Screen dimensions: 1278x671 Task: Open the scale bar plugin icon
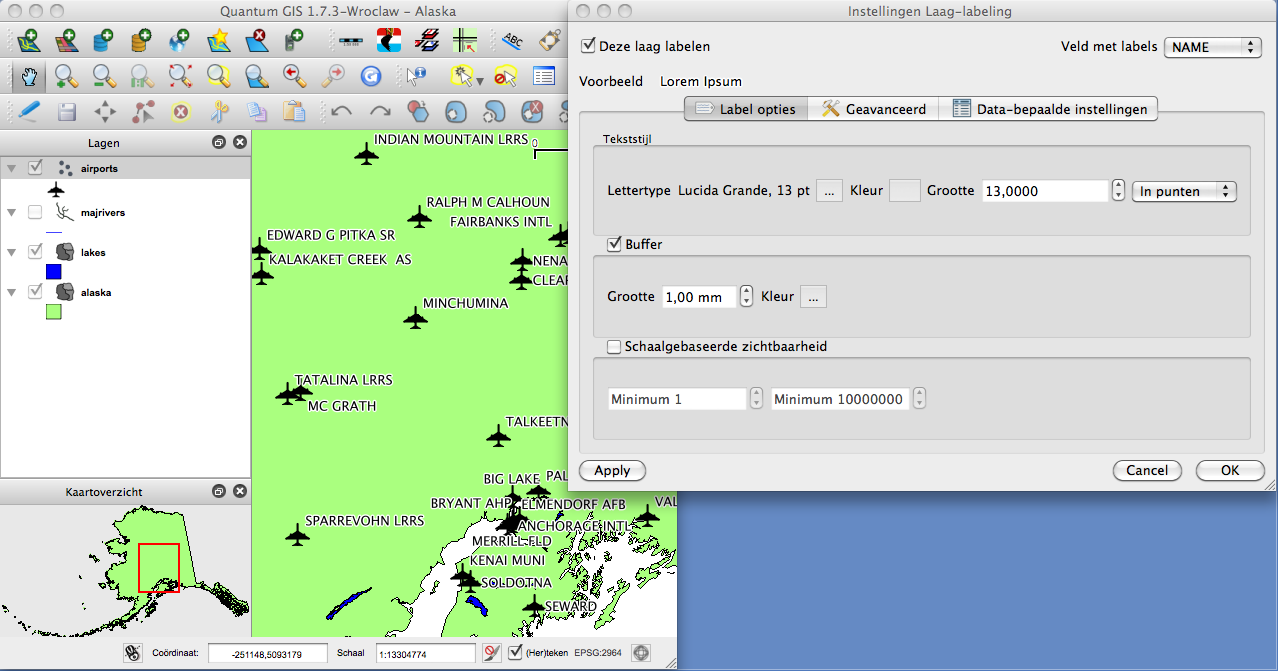coord(351,41)
